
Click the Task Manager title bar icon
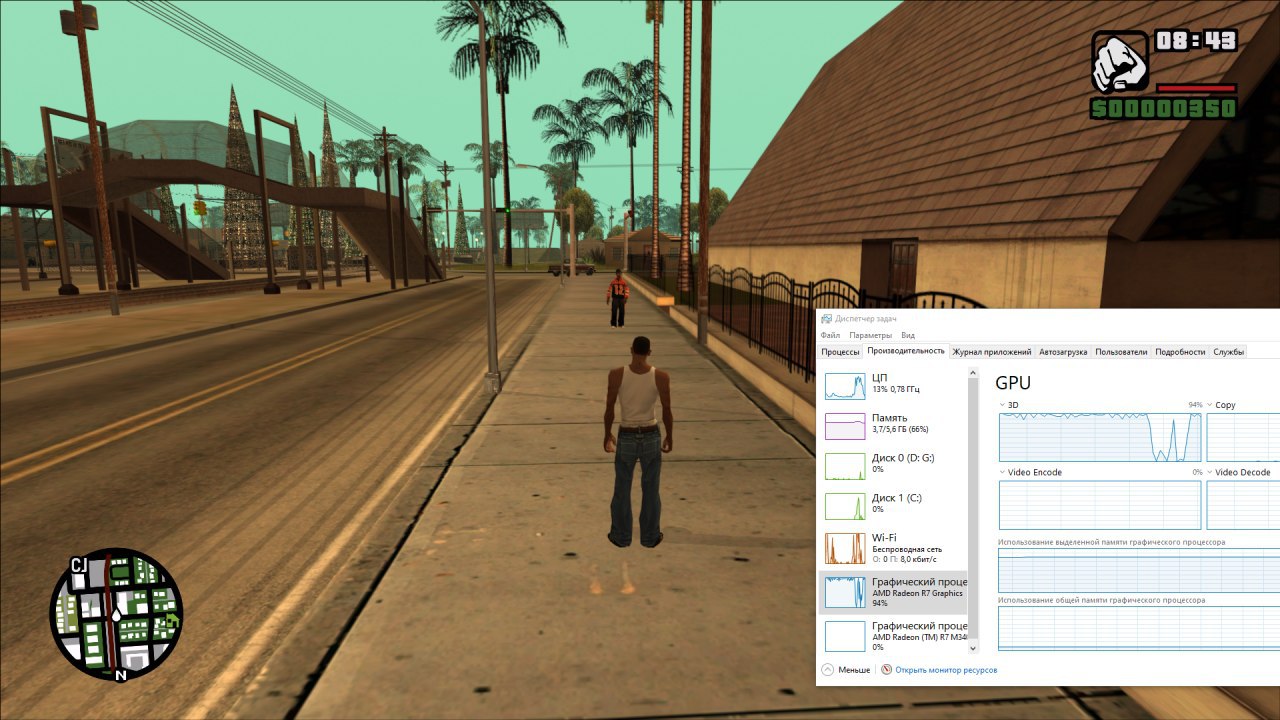click(827, 319)
